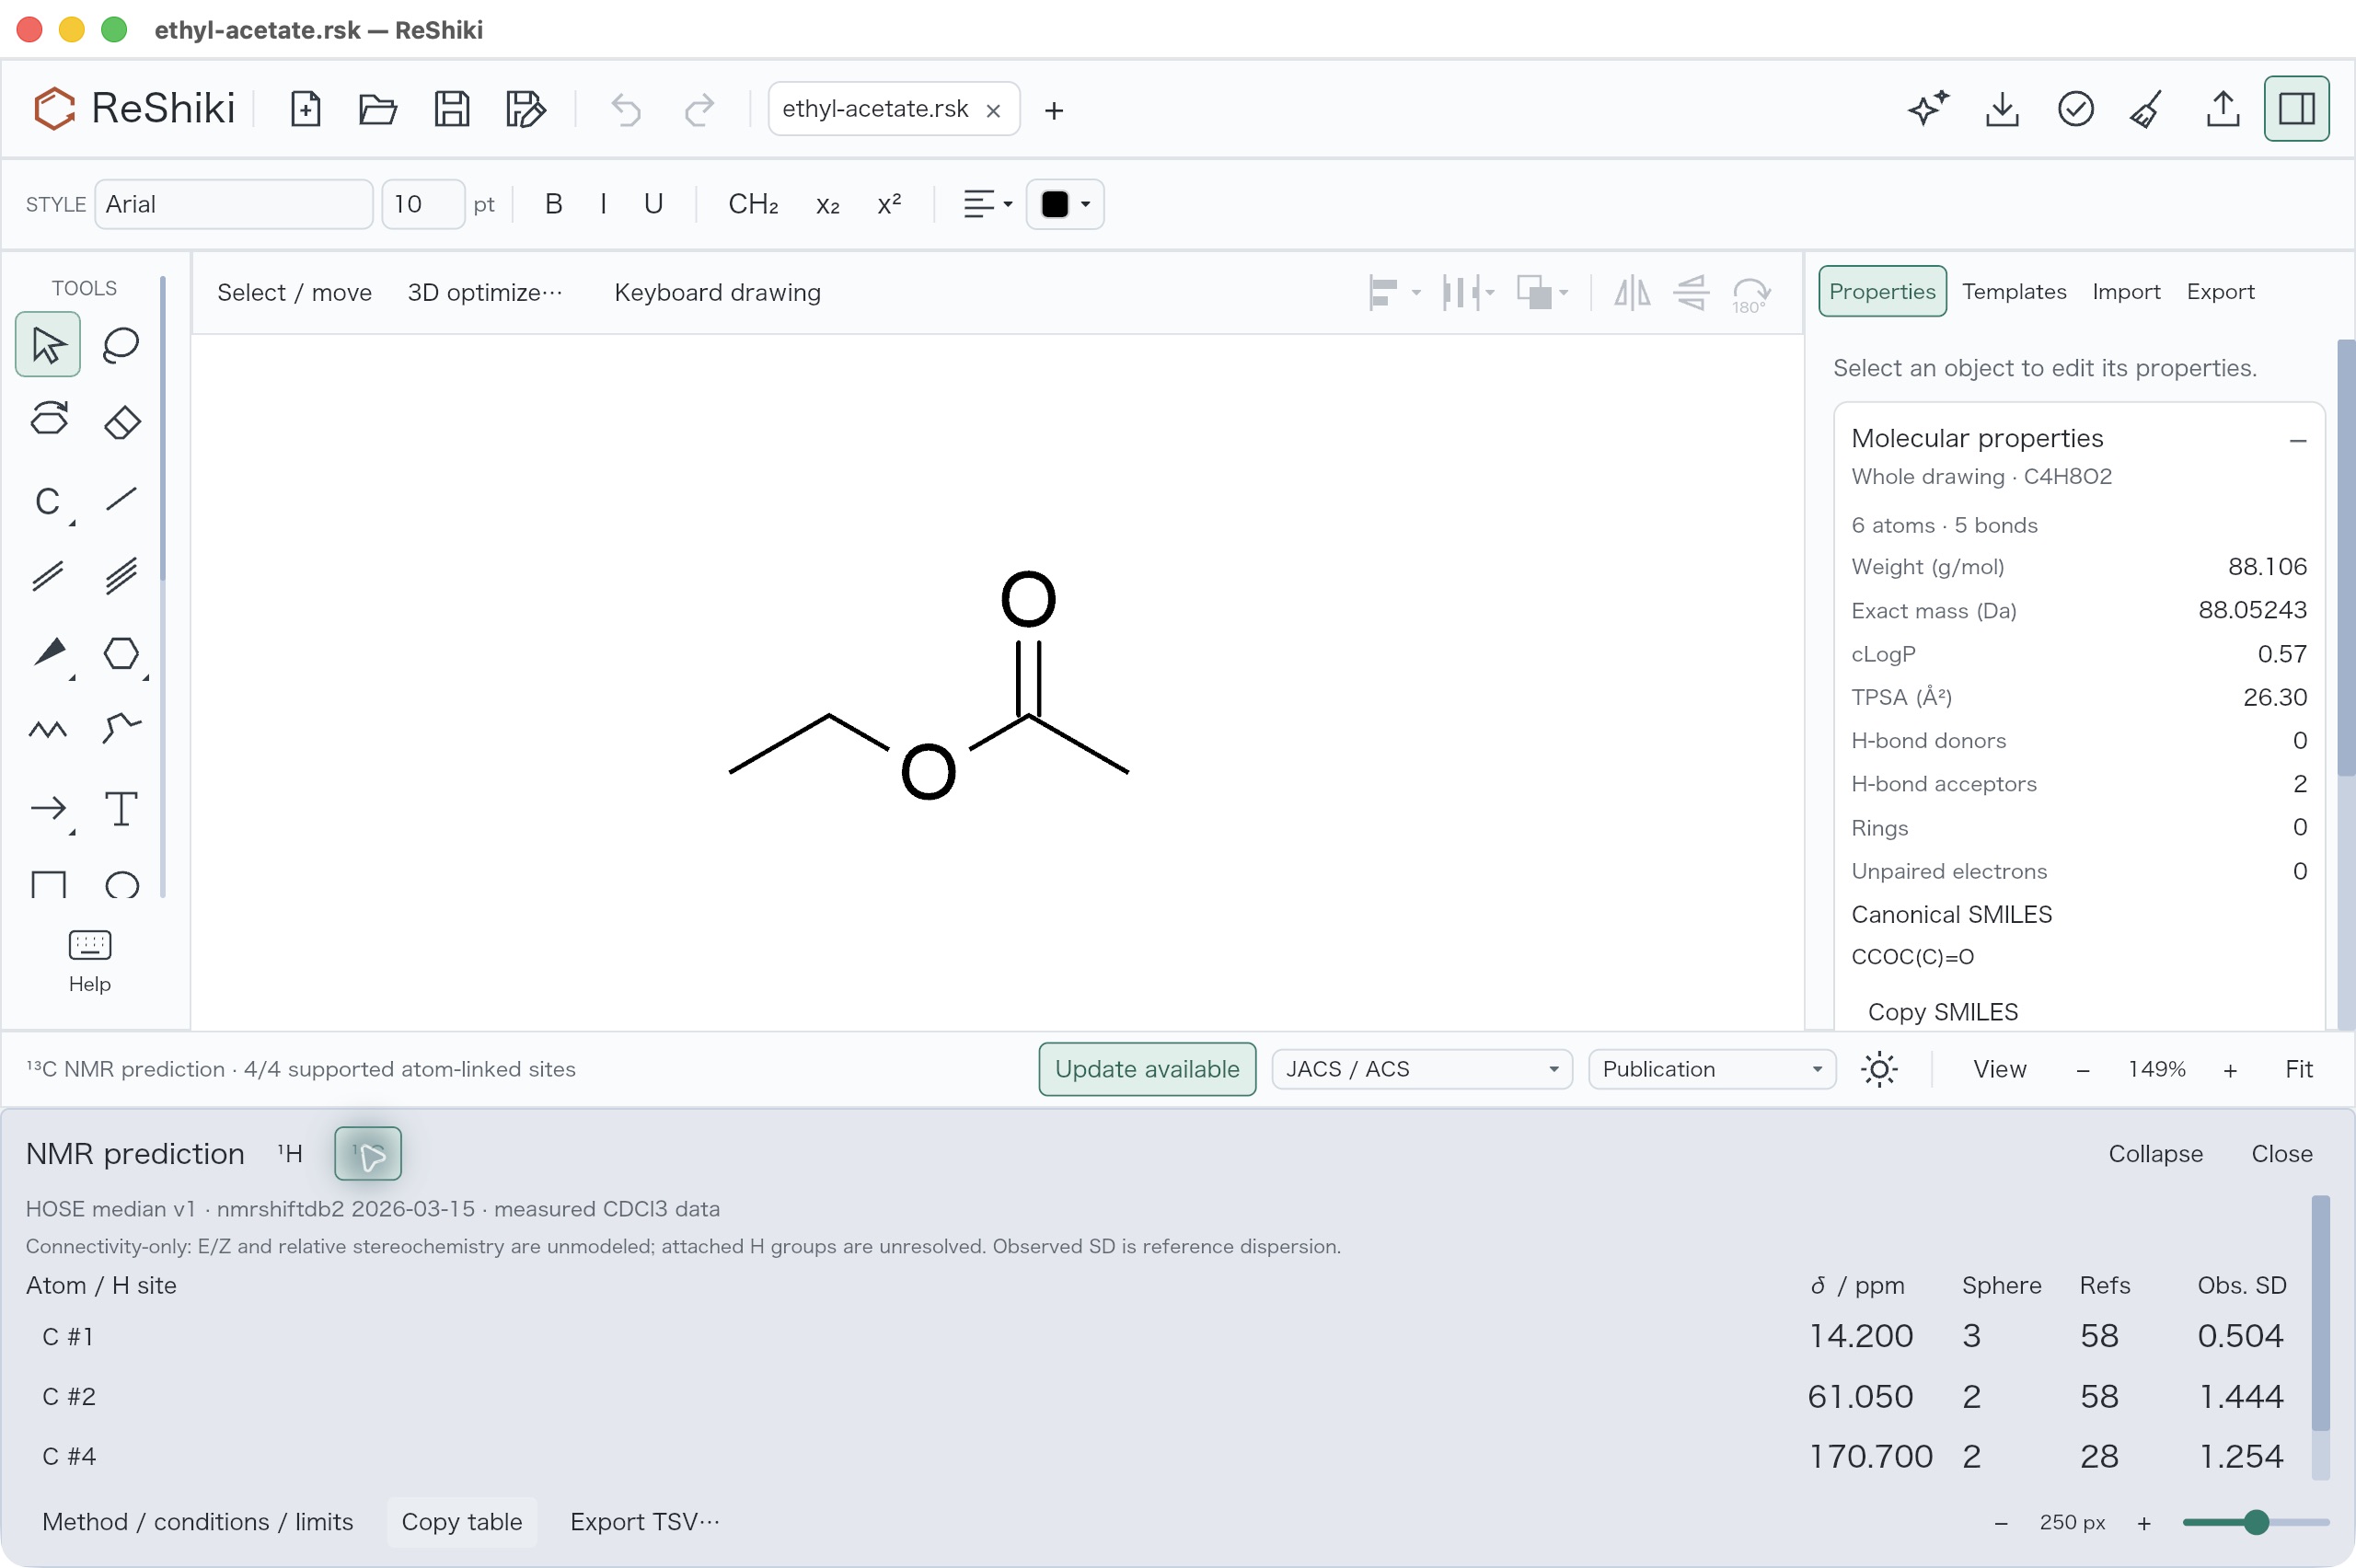This screenshot has height=1568, width=2356.
Task: Click the Copy SMILES button
Action: [1942, 1011]
